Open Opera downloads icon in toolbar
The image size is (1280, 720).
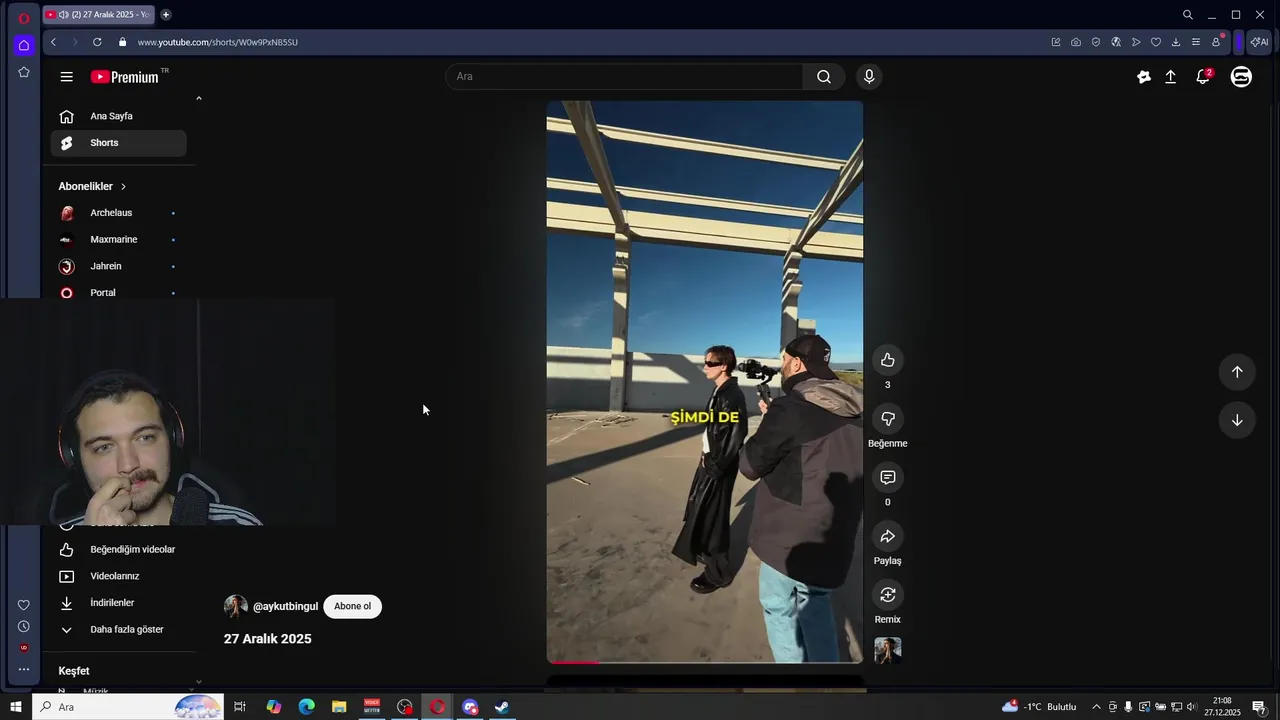tap(1176, 42)
